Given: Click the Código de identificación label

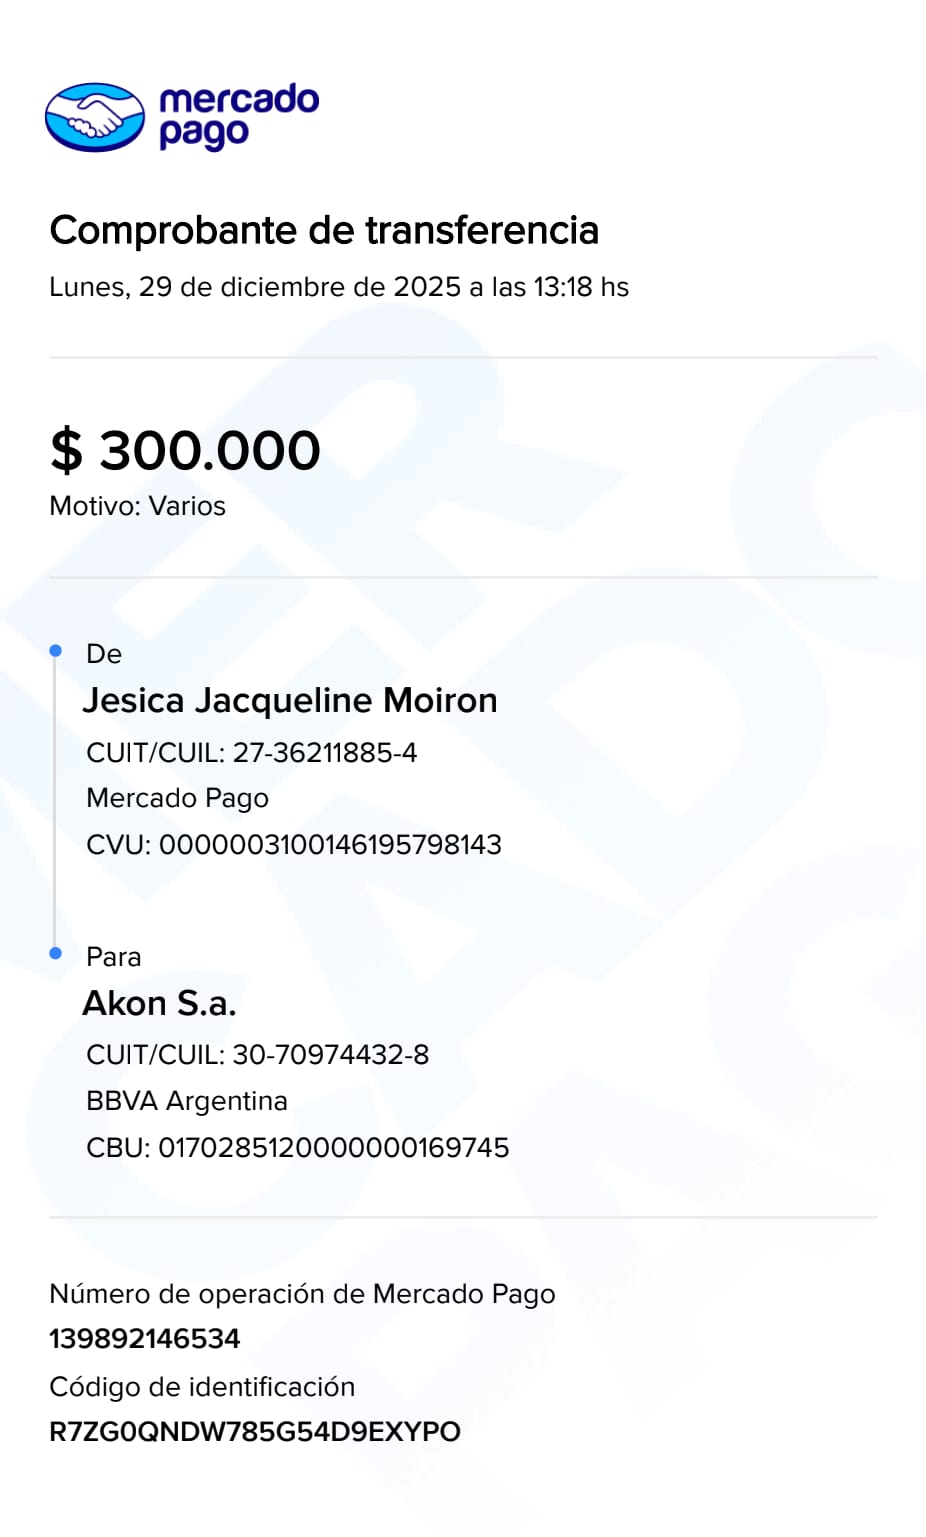Looking at the screenshot, I should pyautogui.click(x=202, y=1387).
